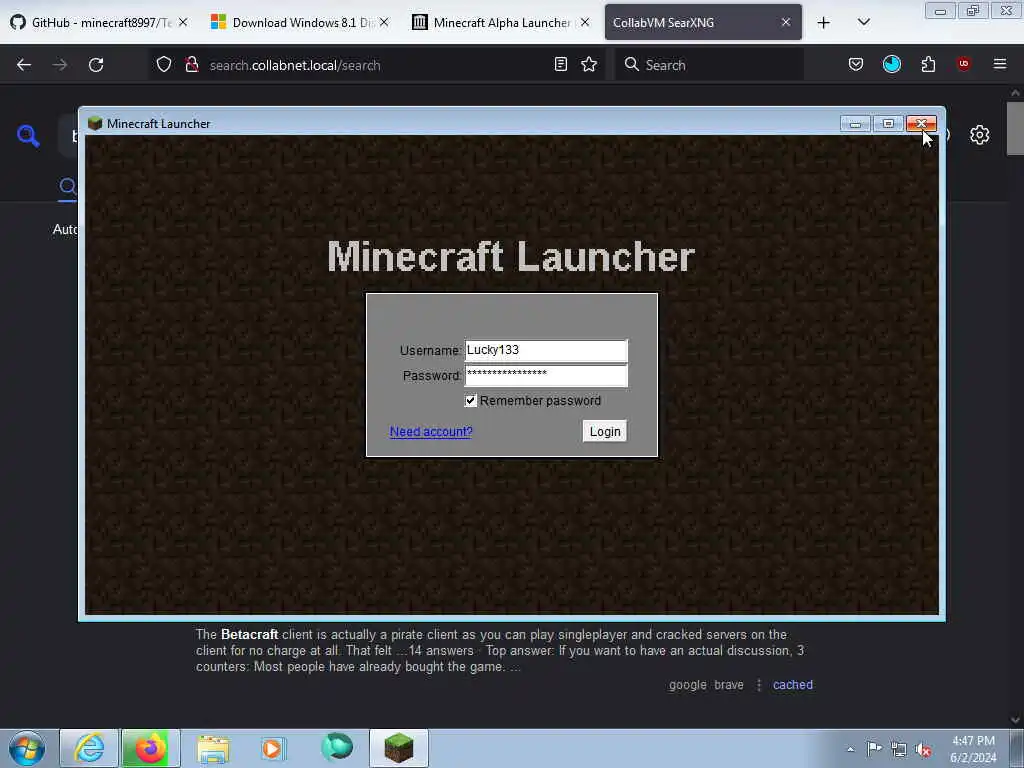
Task: Close the Minecraft Alpha Launcher tab
Action: coord(585,22)
